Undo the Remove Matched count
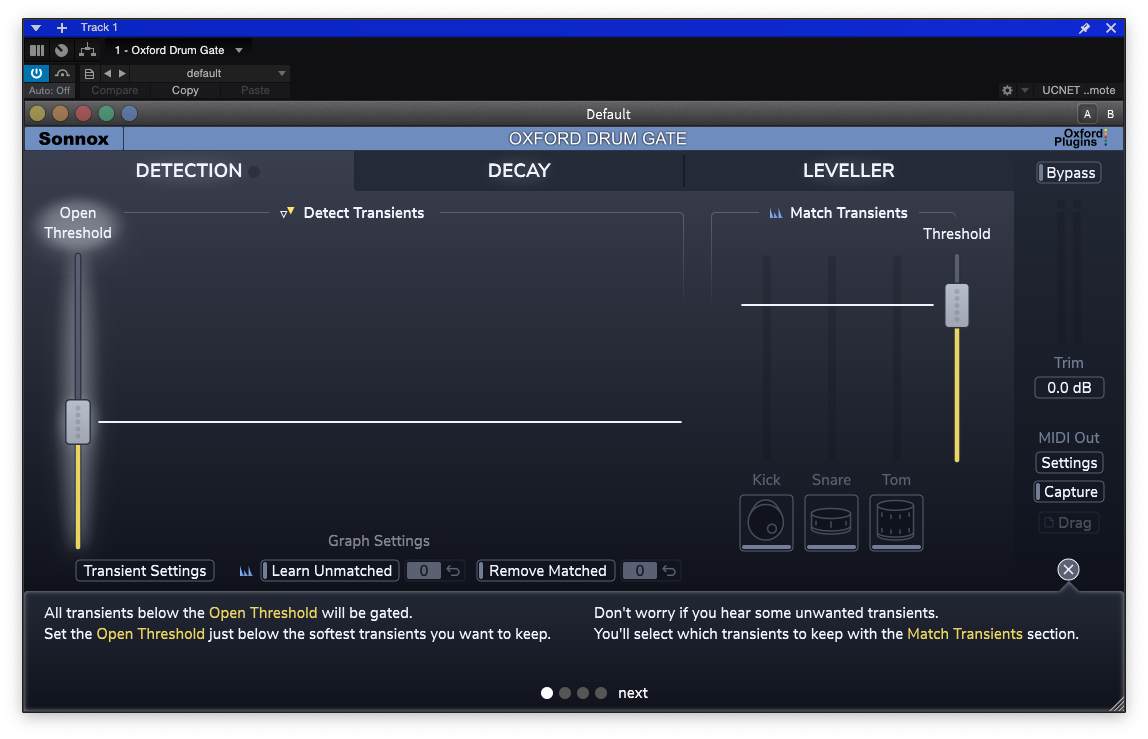The width and height of the screenshot is (1148, 739). (x=669, y=571)
